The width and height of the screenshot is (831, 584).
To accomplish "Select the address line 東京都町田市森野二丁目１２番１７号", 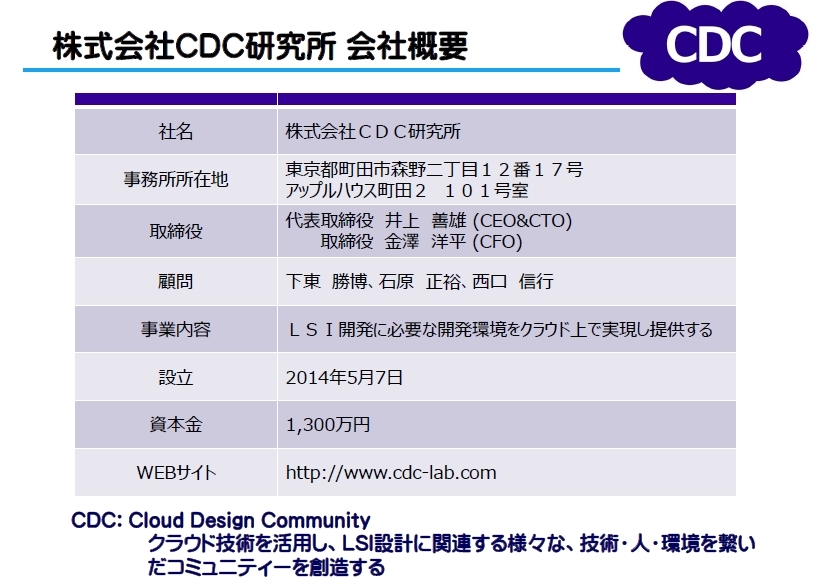I will (434, 170).
